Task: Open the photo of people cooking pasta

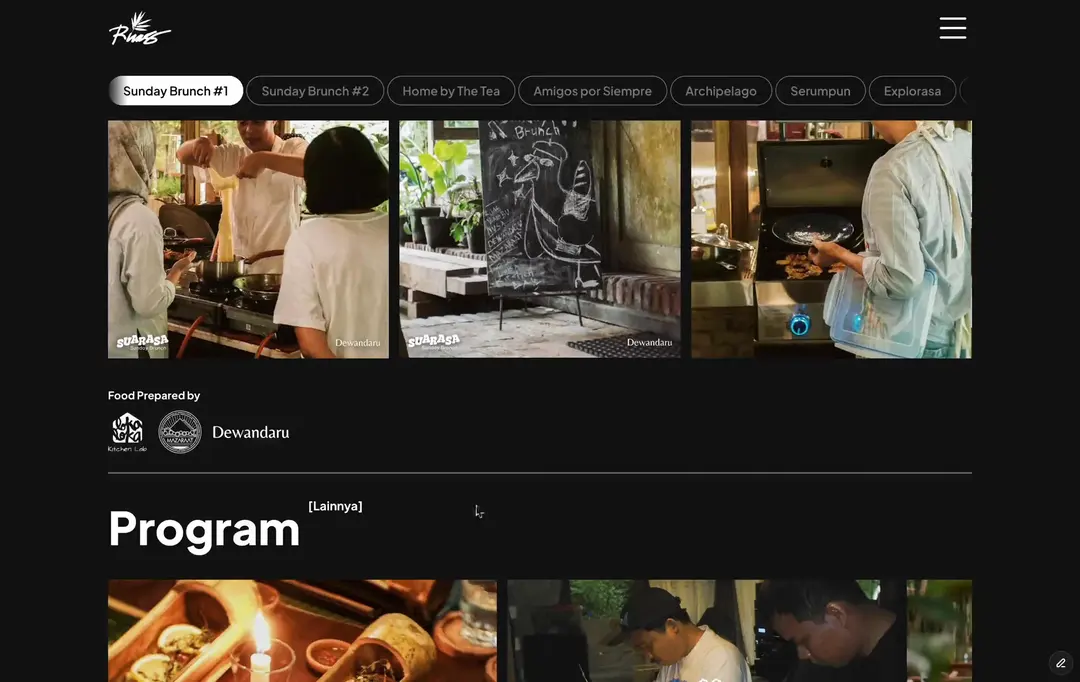Action: (x=248, y=239)
